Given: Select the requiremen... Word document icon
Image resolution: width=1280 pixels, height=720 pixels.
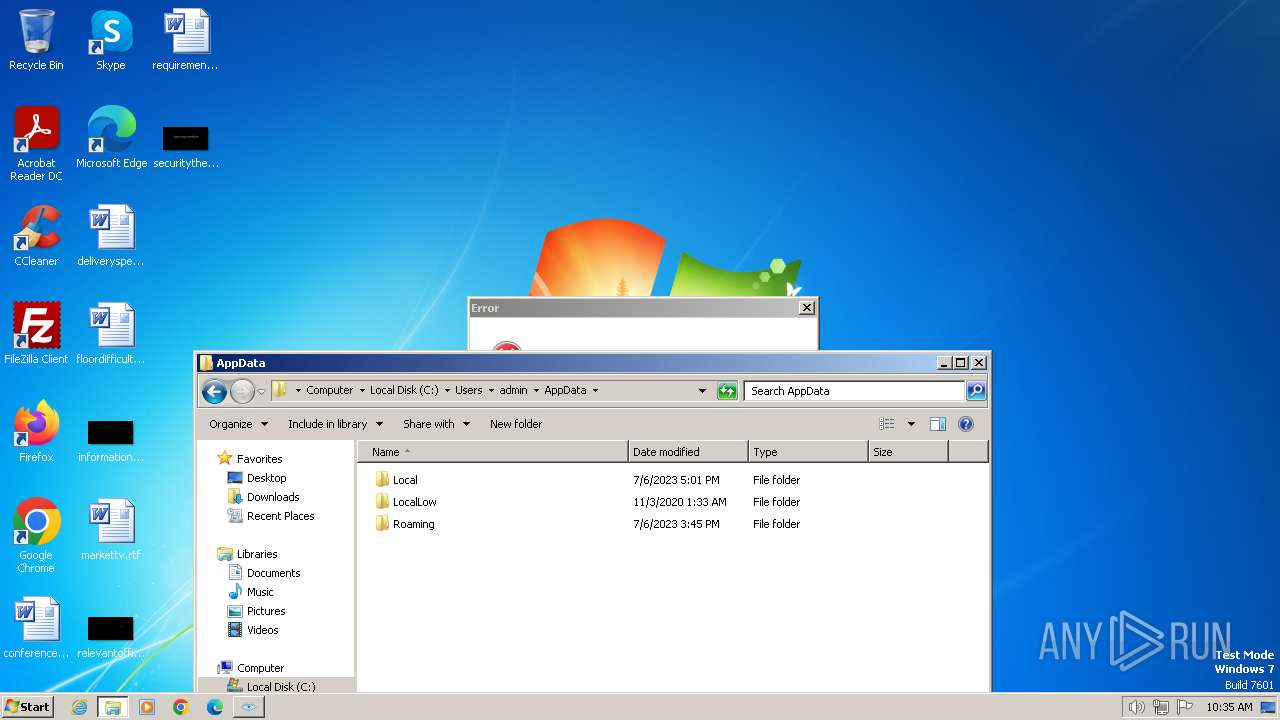Looking at the screenshot, I should pyautogui.click(x=185, y=40).
